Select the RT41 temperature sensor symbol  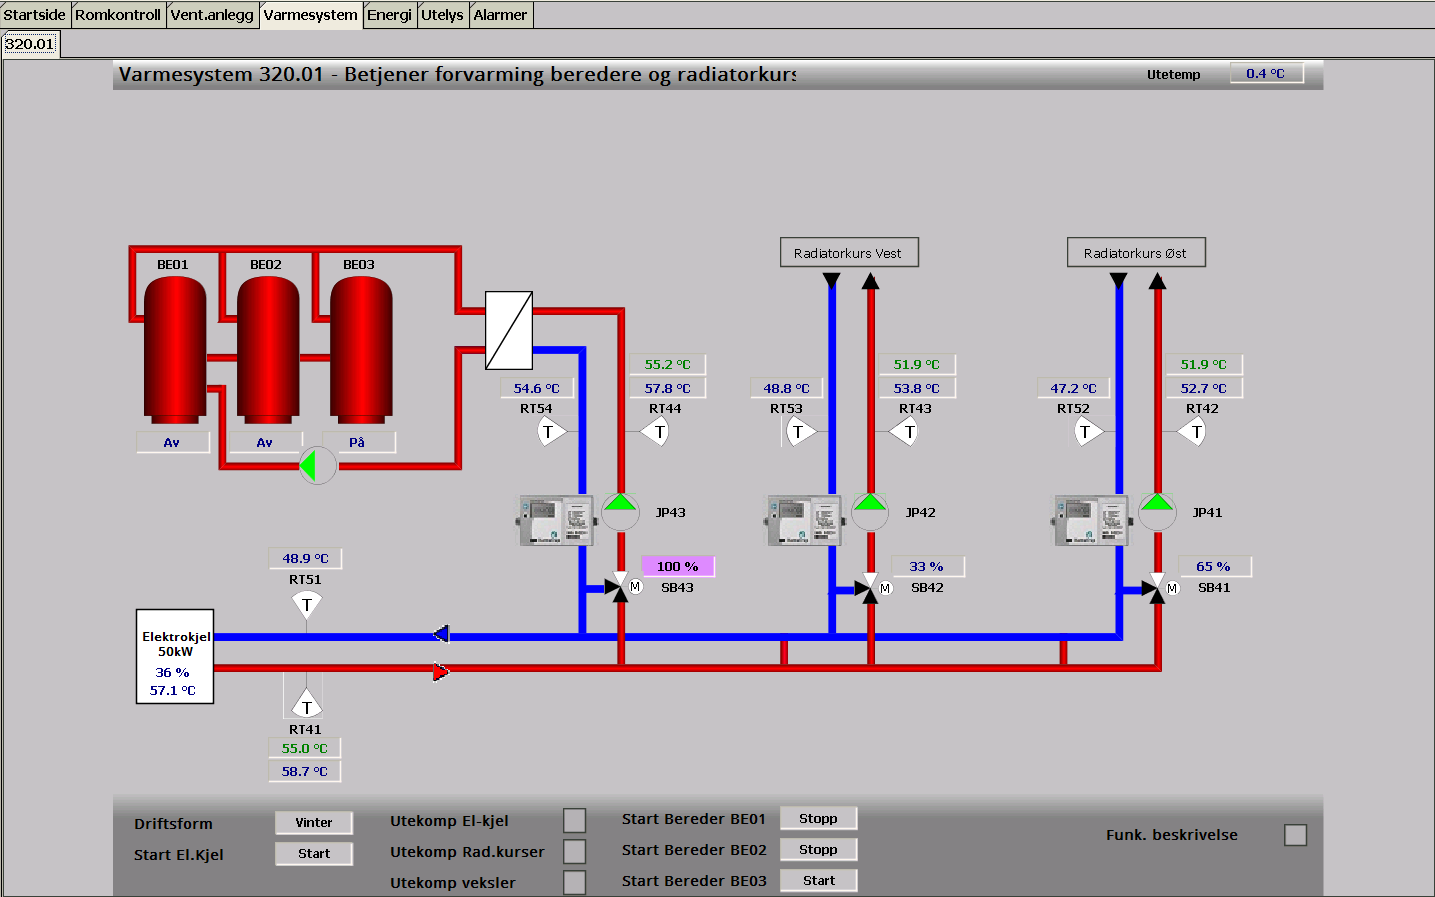pos(307,704)
